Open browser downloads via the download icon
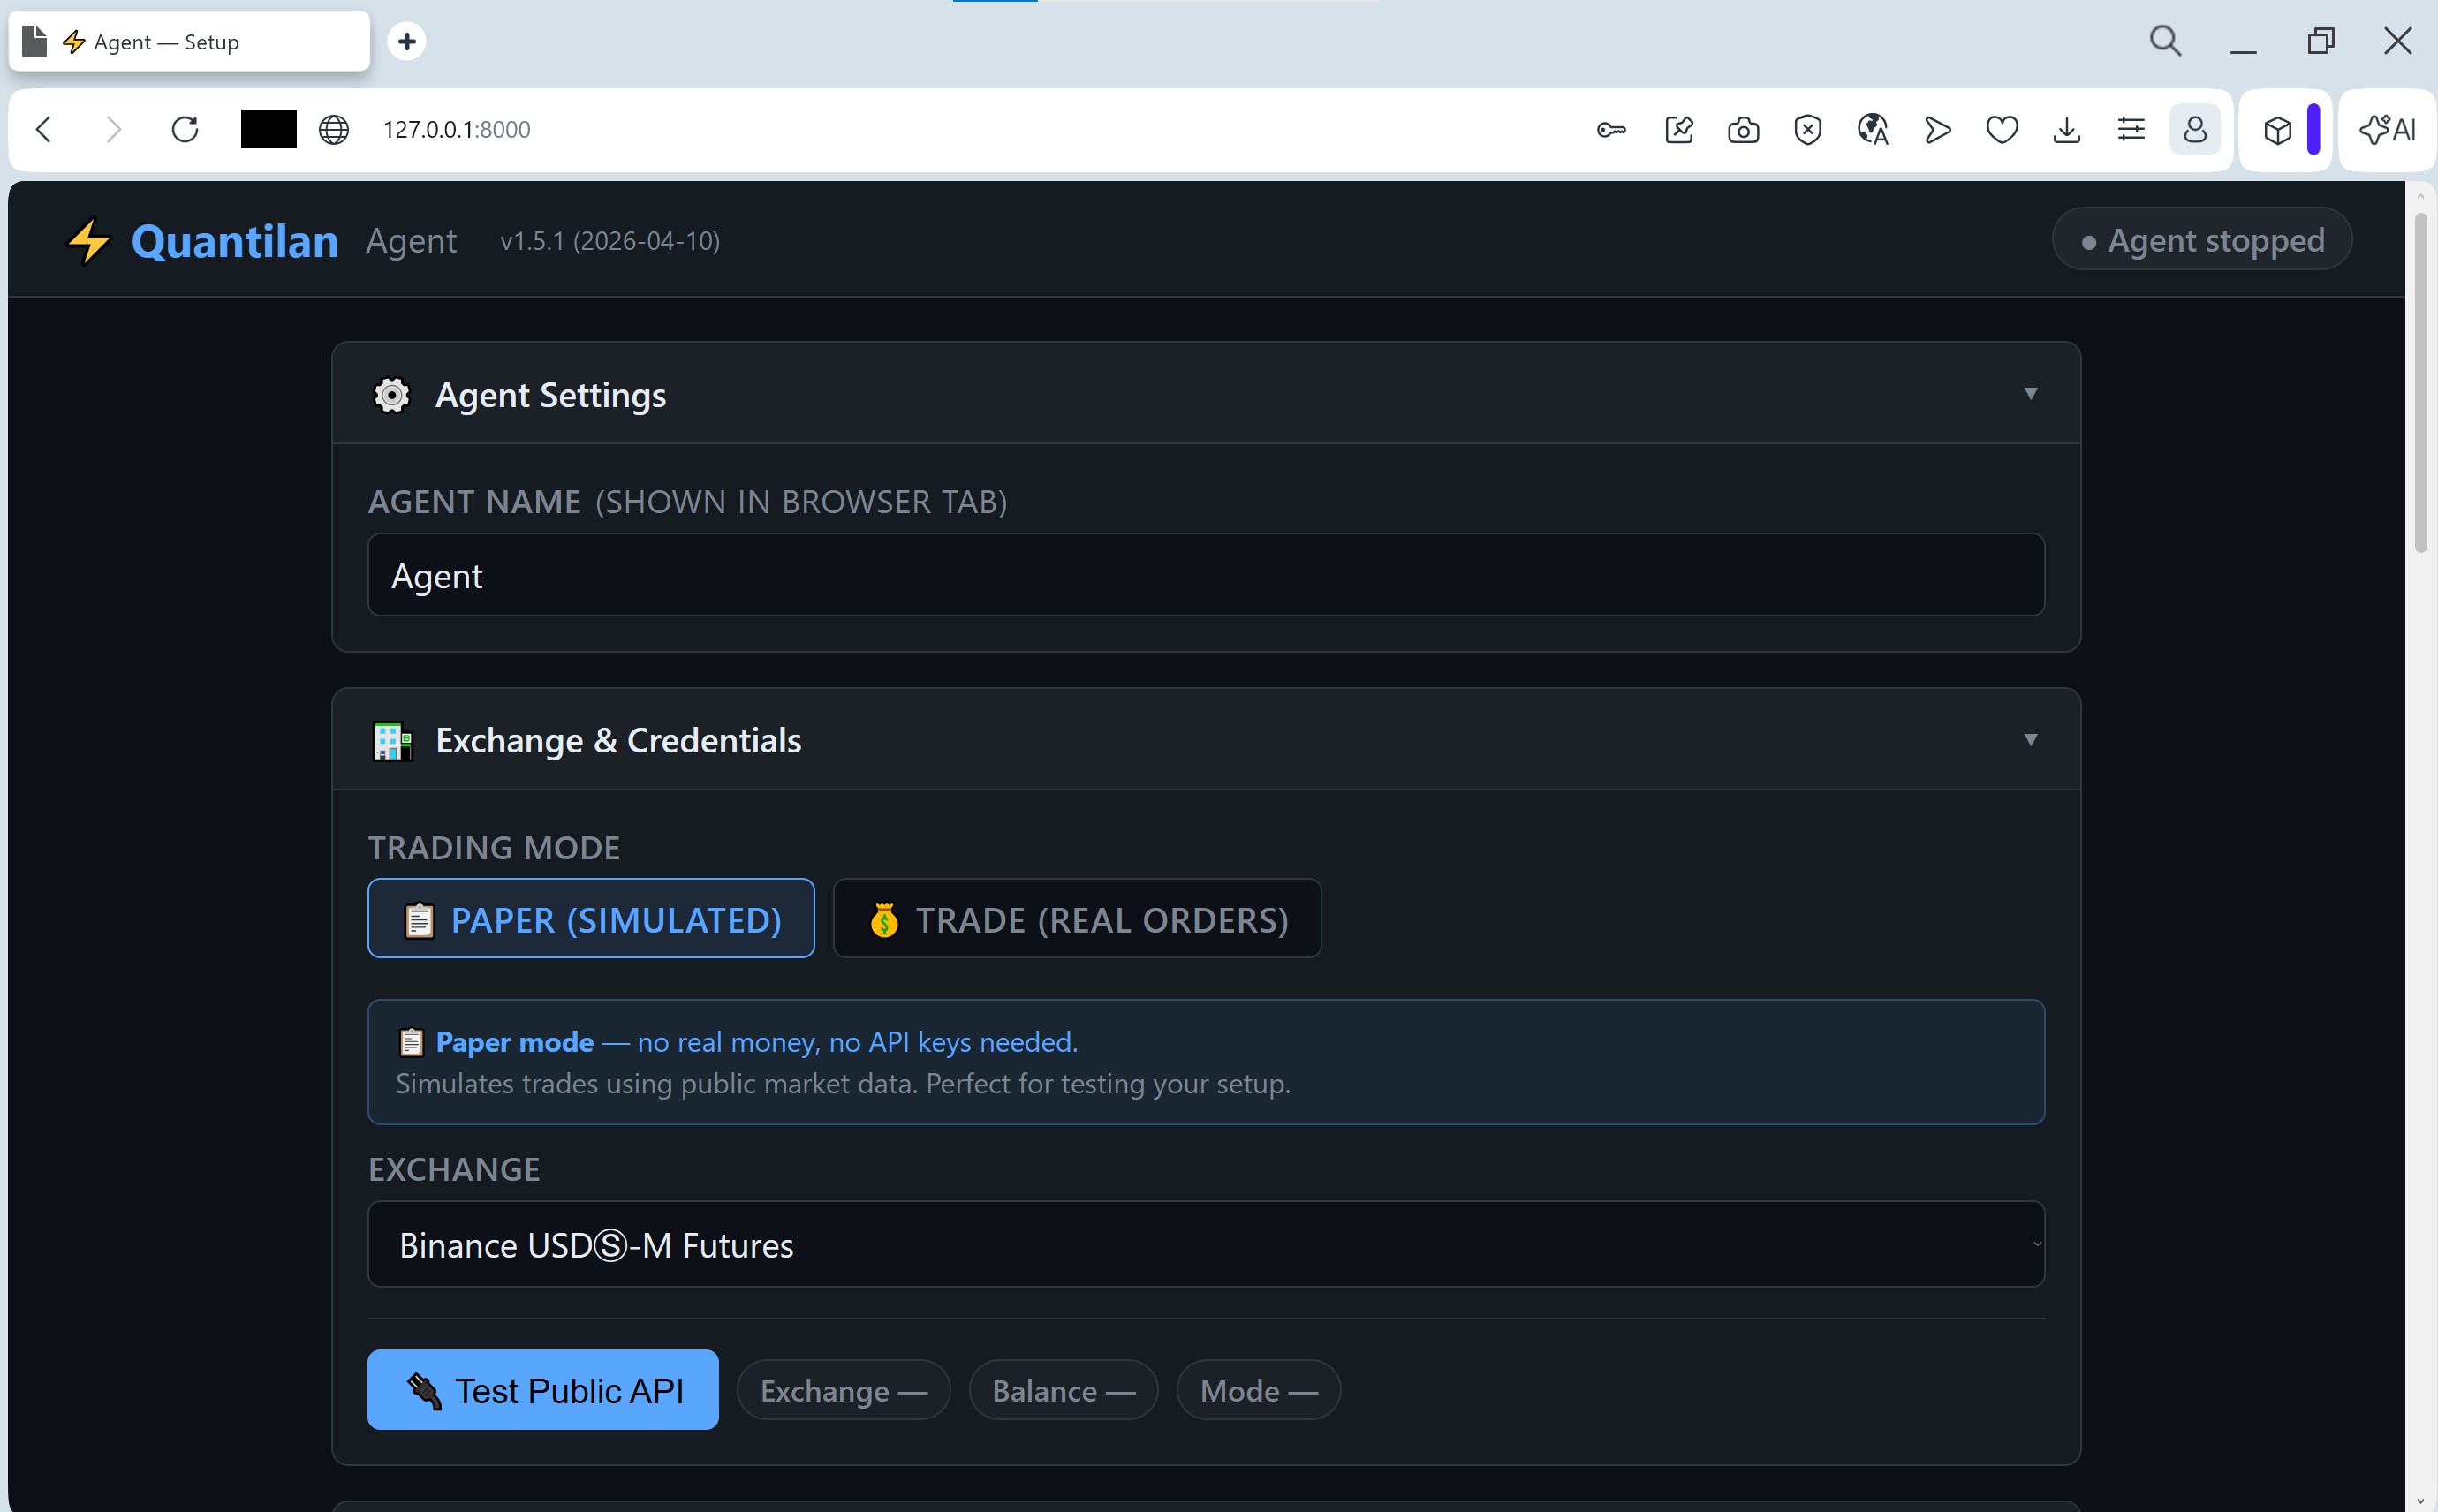This screenshot has height=1512, width=2438. click(x=2065, y=129)
